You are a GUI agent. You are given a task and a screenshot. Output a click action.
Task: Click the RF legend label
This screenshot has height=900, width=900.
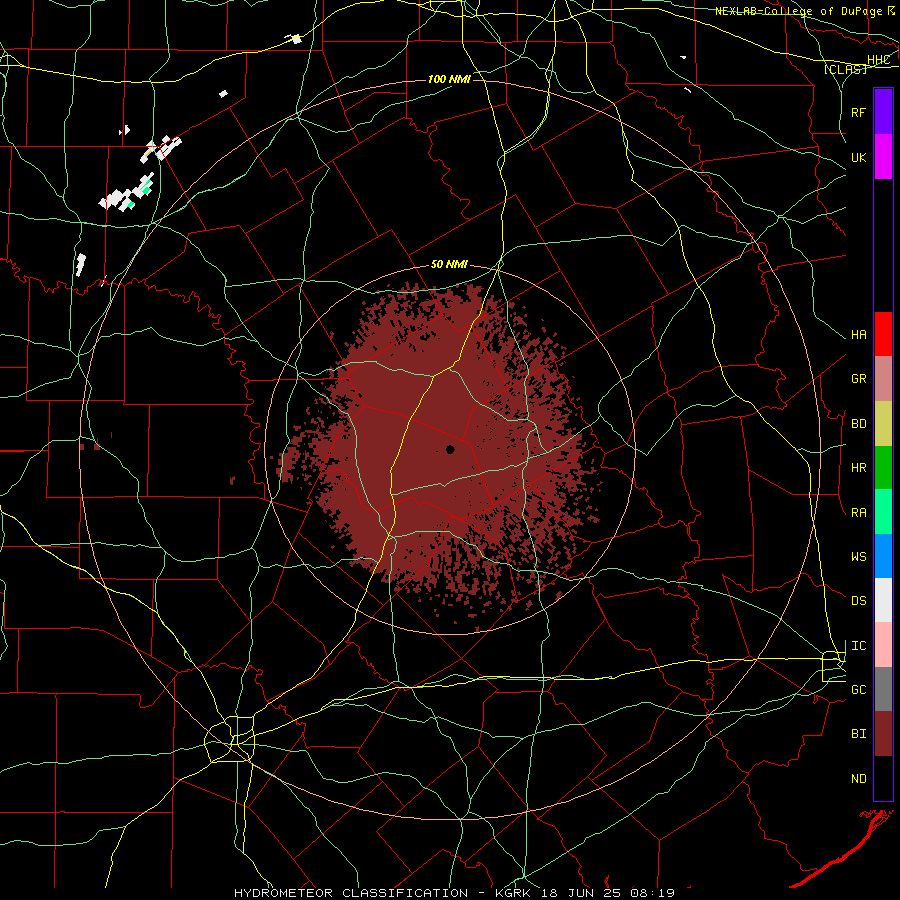pos(858,112)
